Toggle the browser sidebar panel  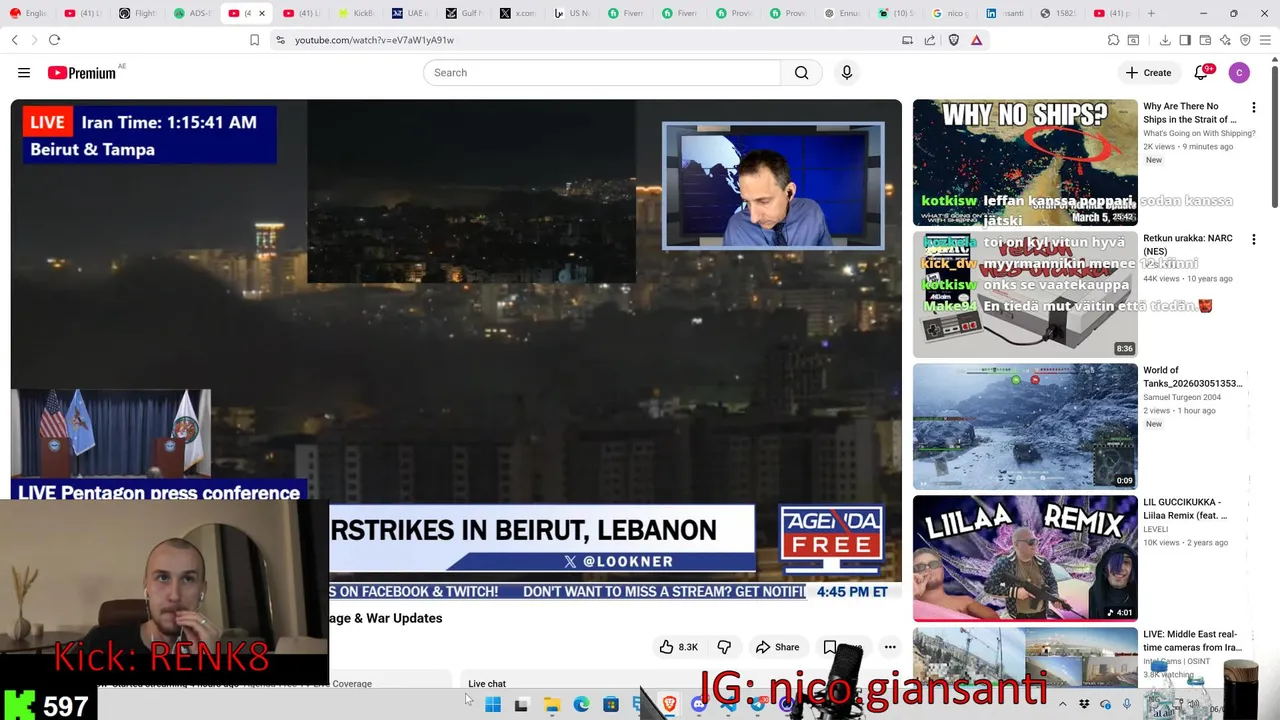(1185, 40)
